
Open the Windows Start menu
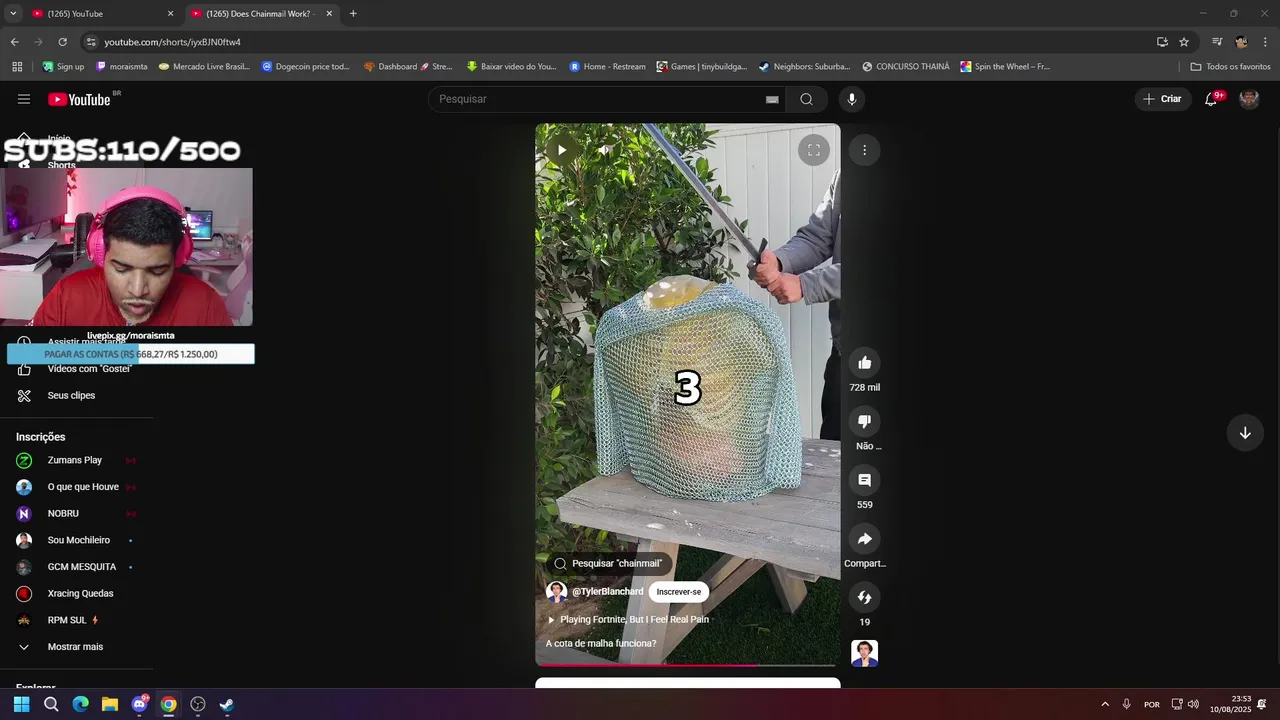21,704
